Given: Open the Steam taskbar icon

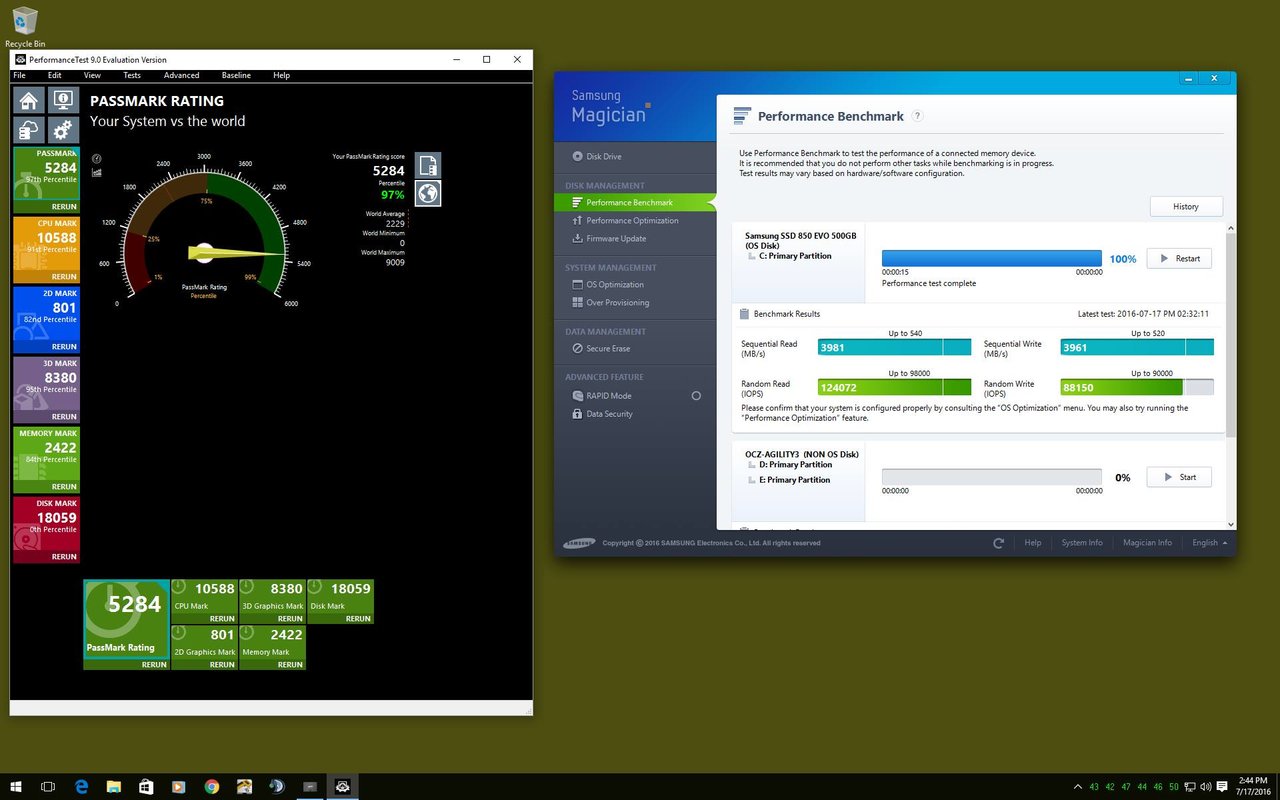Looking at the screenshot, I should tap(277, 787).
